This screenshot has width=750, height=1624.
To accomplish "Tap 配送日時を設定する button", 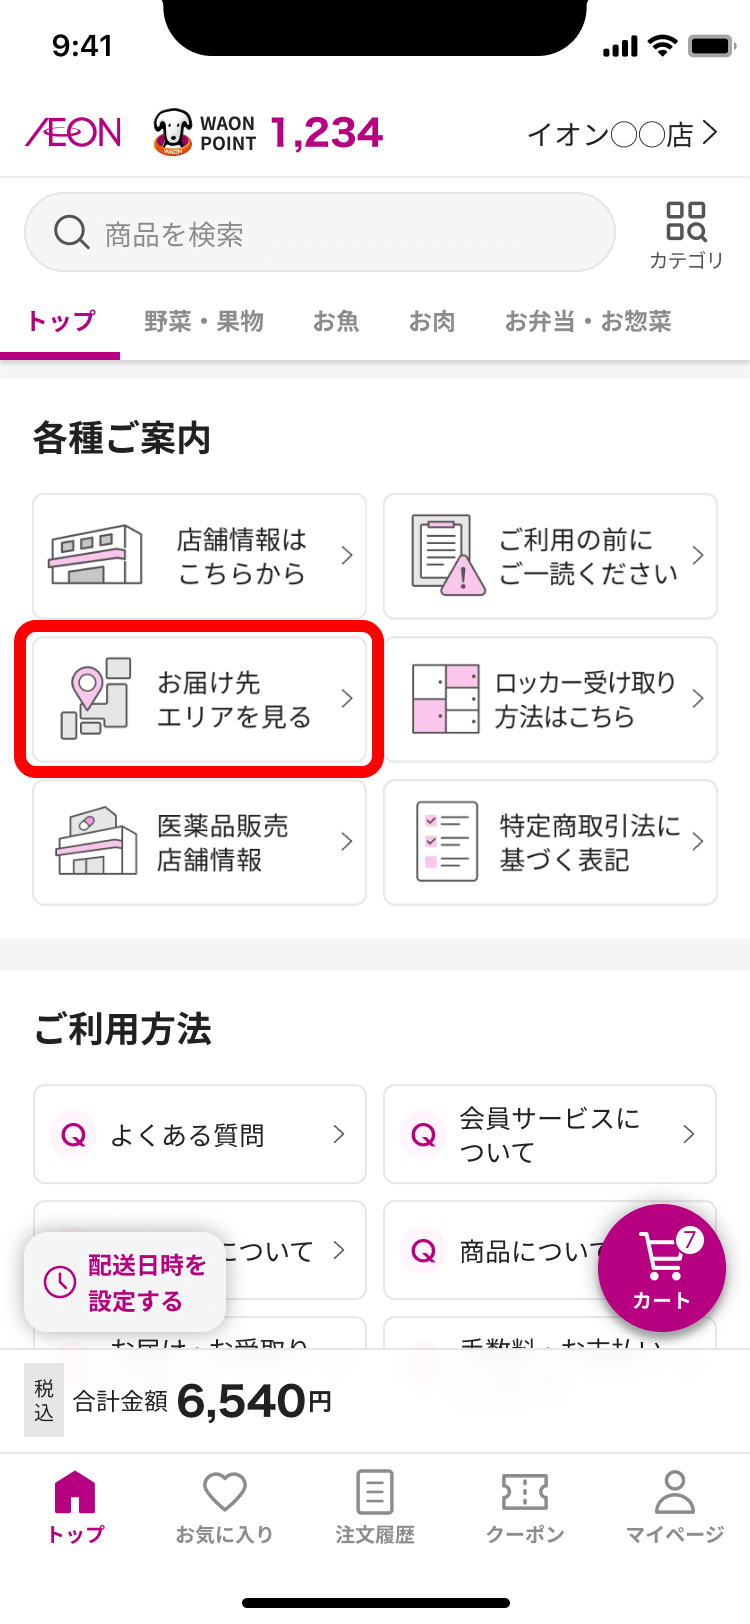I will (126, 1283).
